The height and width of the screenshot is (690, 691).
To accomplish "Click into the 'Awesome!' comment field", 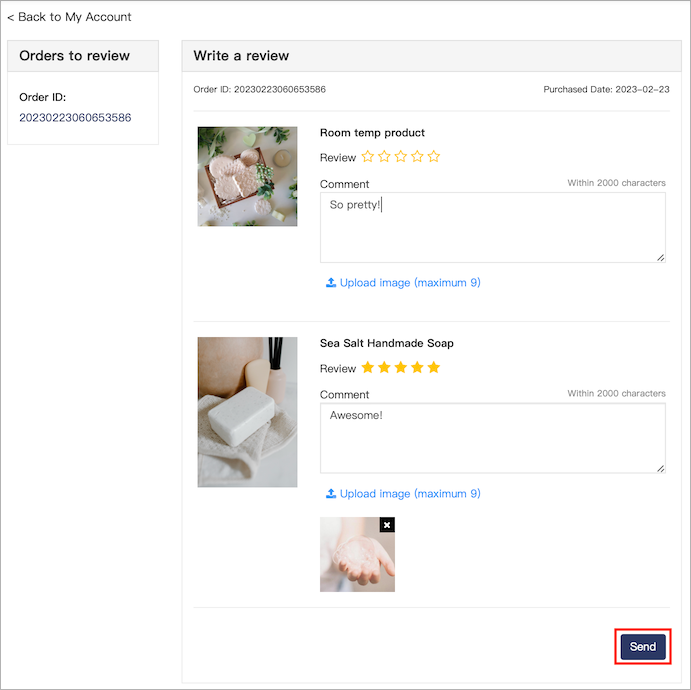I will [493, 438].
